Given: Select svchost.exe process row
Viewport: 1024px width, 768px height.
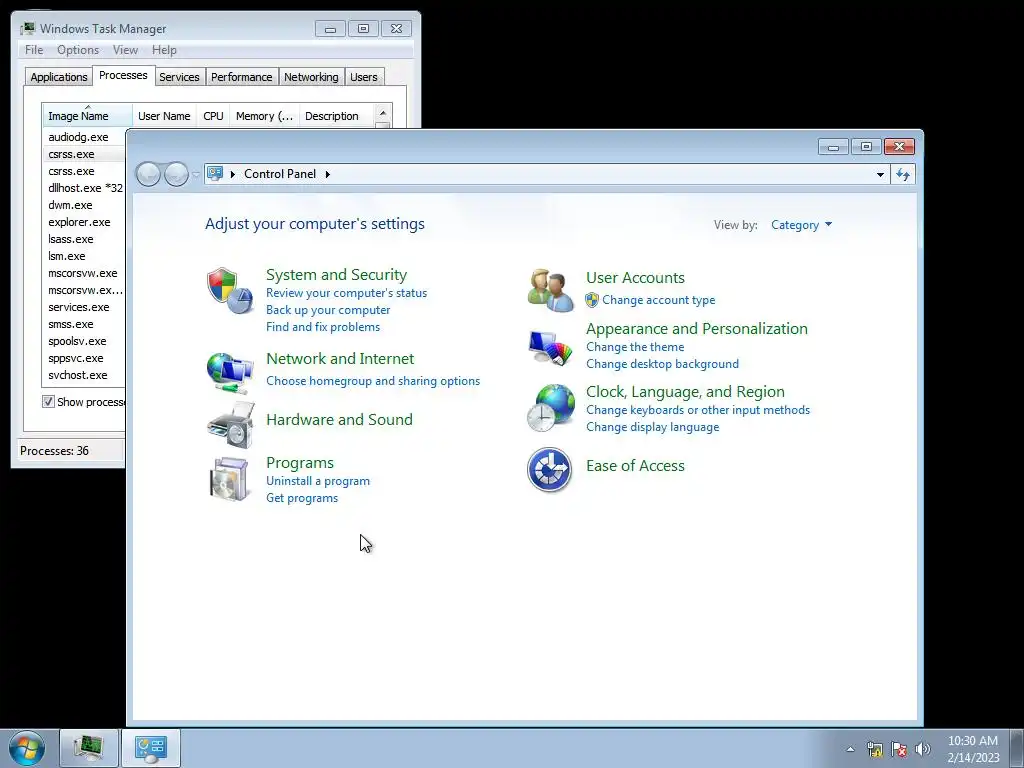Looking at the screenshot, I should [x=84, y=375].
